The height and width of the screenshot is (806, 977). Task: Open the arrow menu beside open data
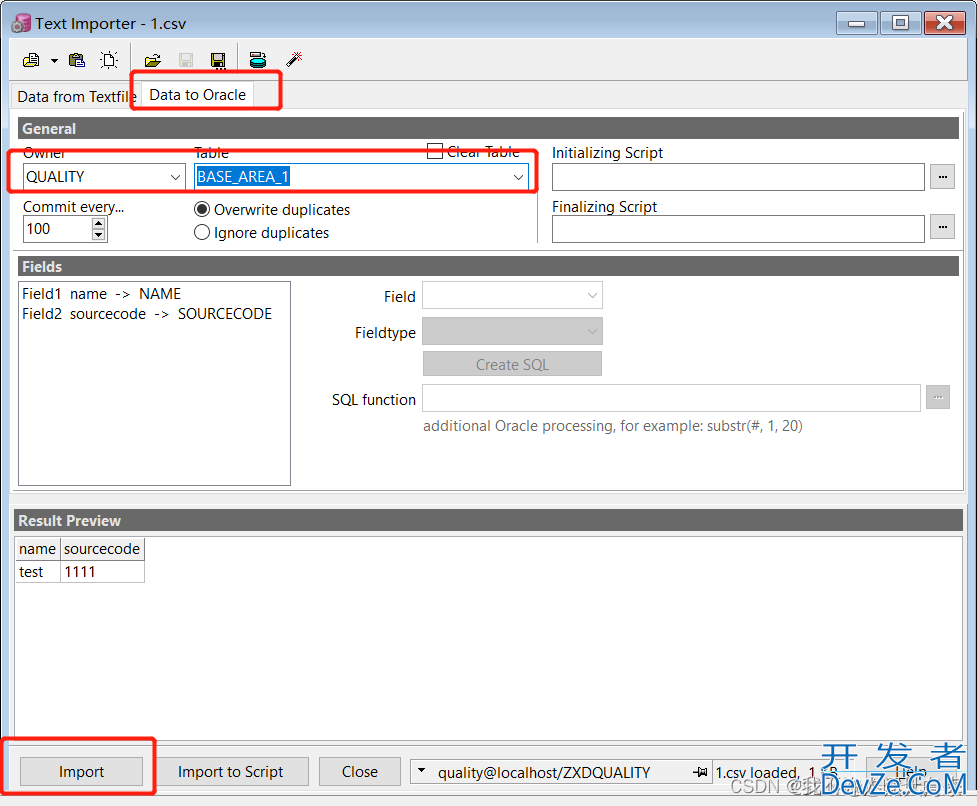54,60
